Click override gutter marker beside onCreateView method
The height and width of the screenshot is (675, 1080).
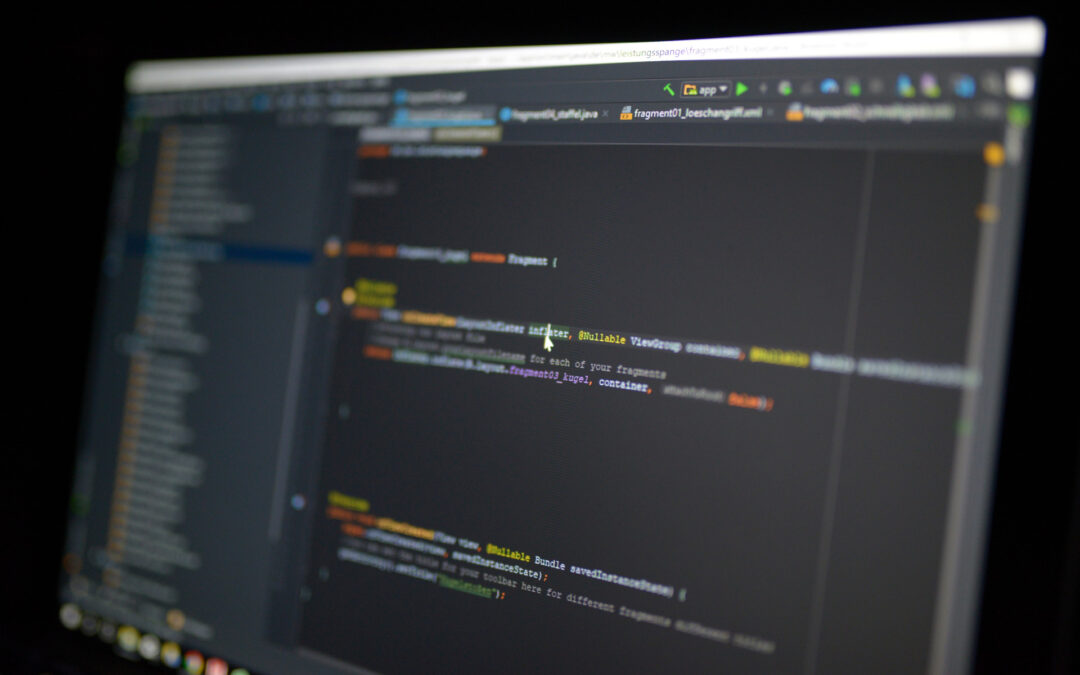[x=323, y=307]
